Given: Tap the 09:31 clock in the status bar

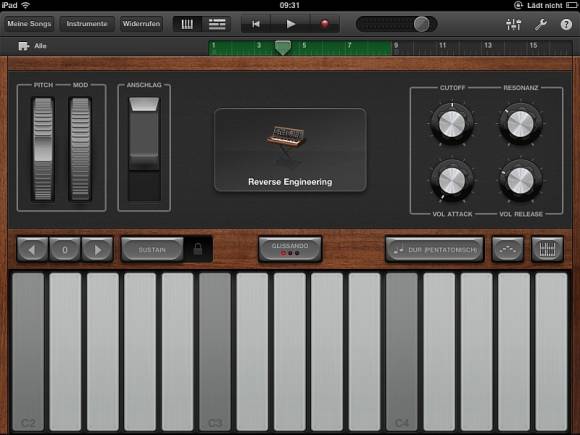Looking at the screenshot, I should (x=290, y=5).
